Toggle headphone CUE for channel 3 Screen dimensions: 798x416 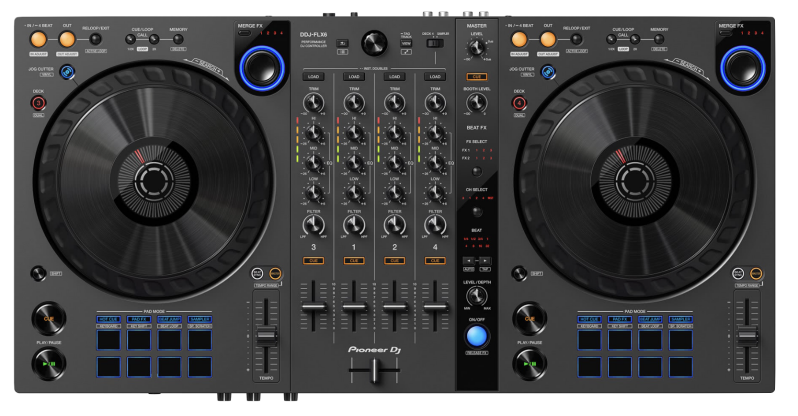313,260
